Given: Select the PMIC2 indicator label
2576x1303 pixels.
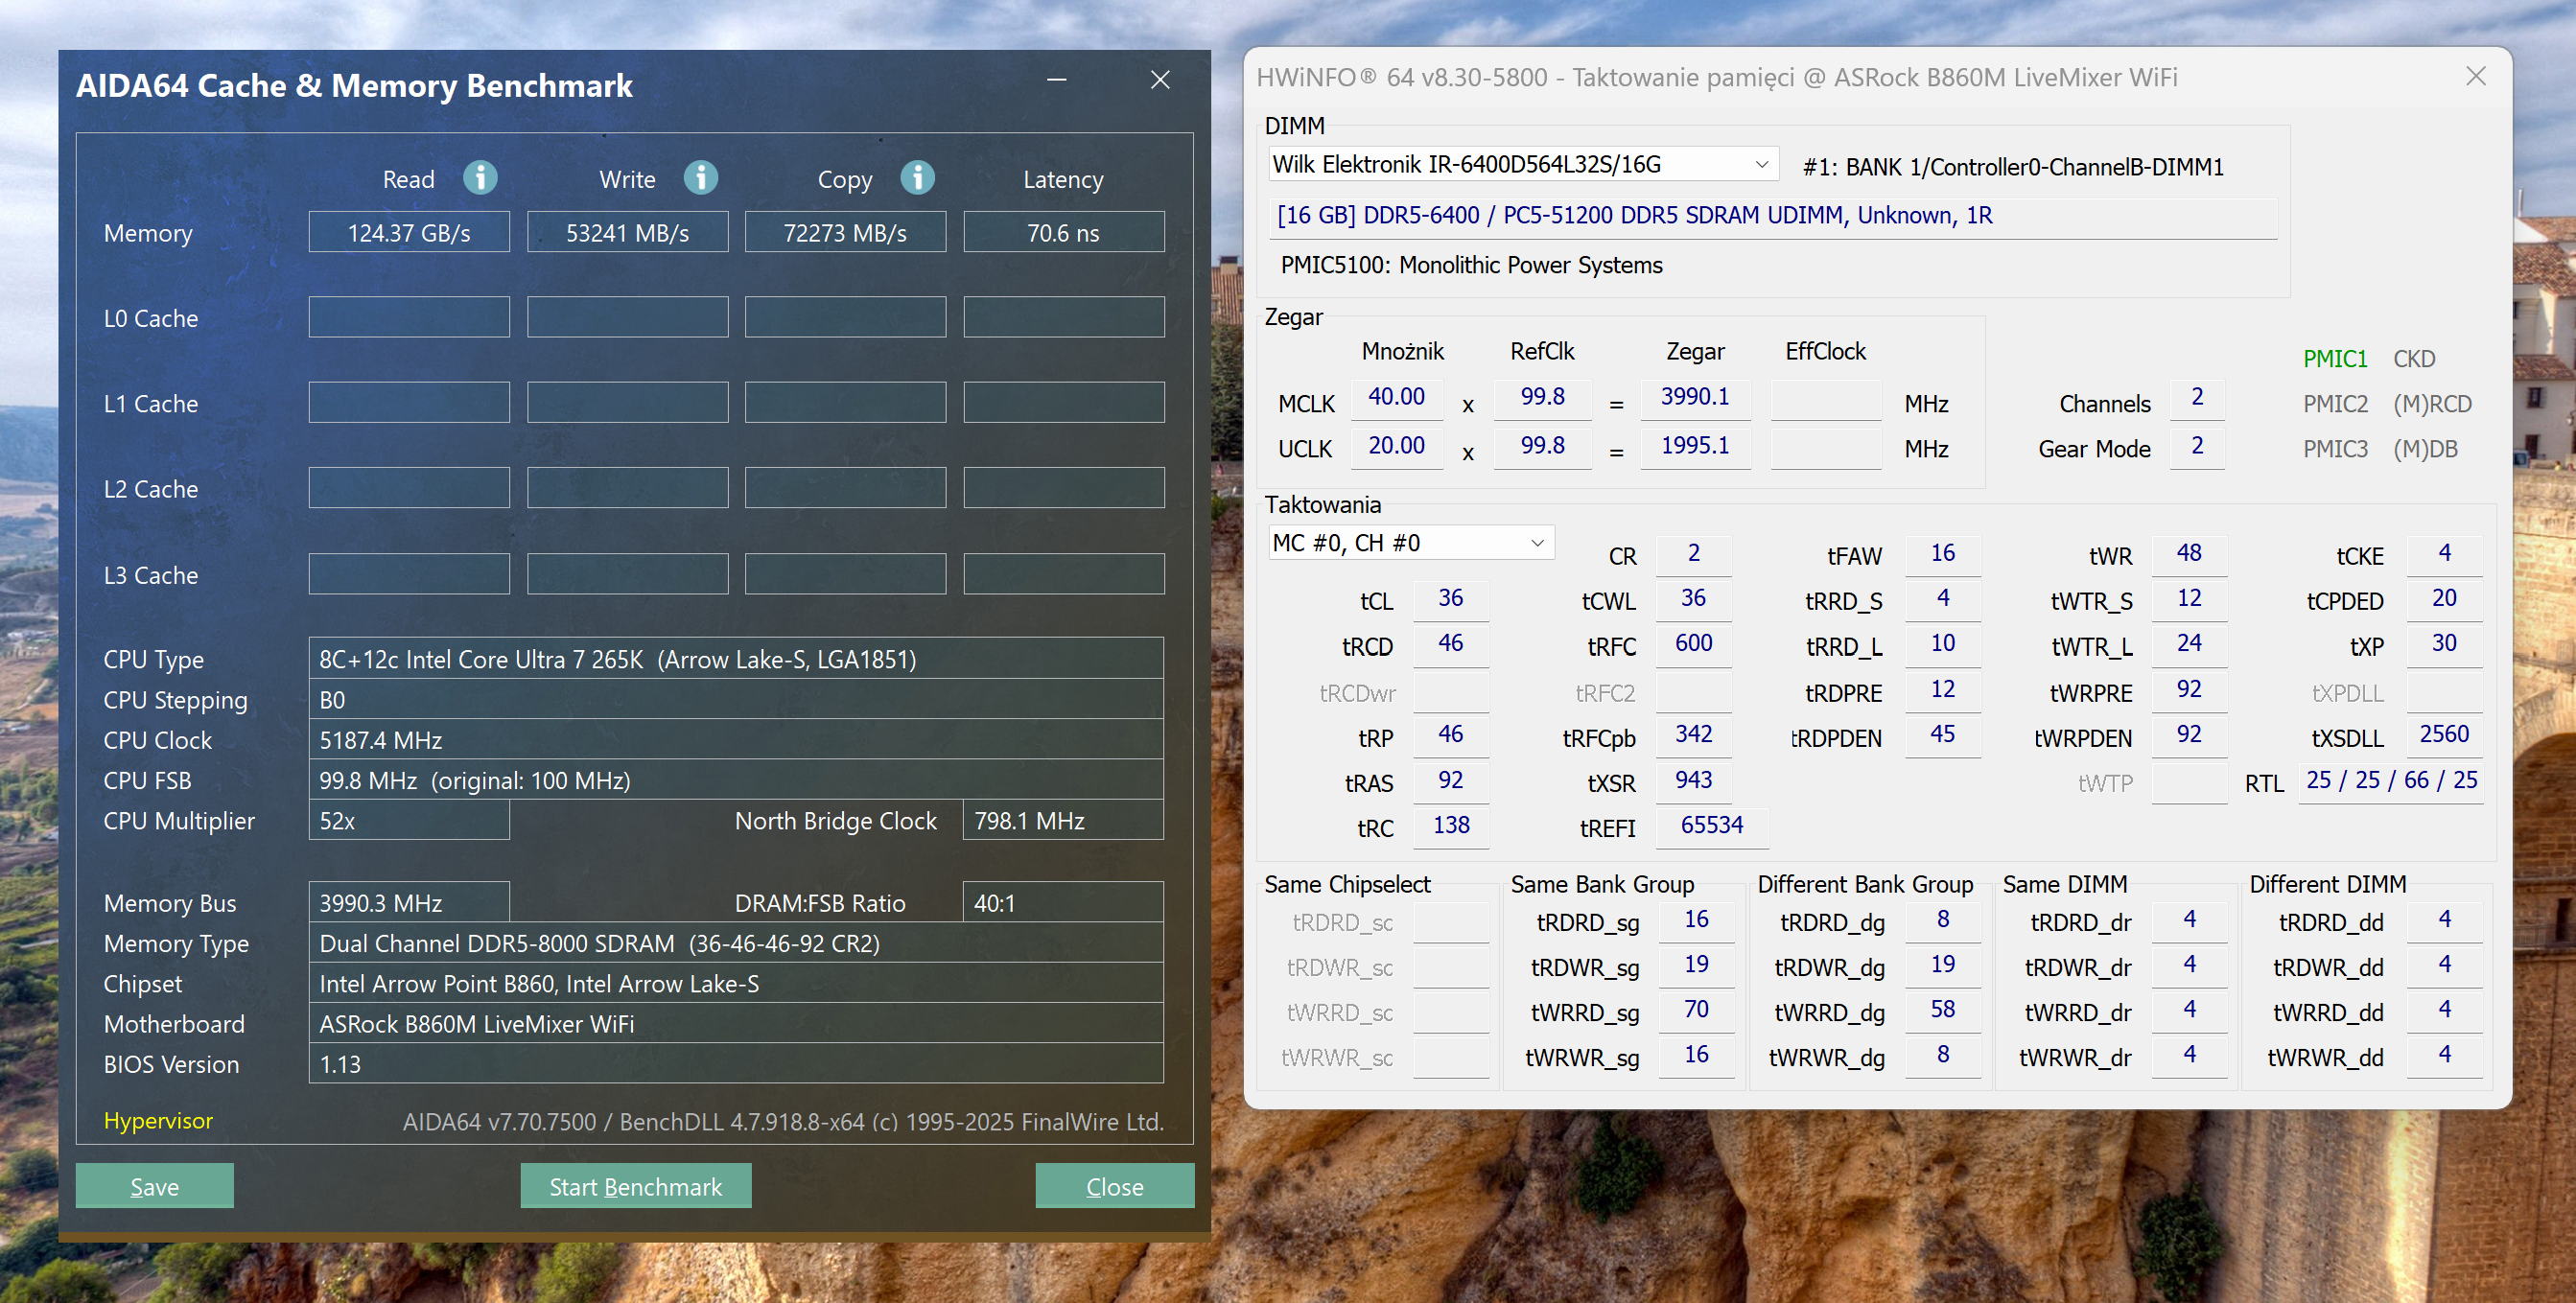Looking at the screenshot, I should [2334, 404].
